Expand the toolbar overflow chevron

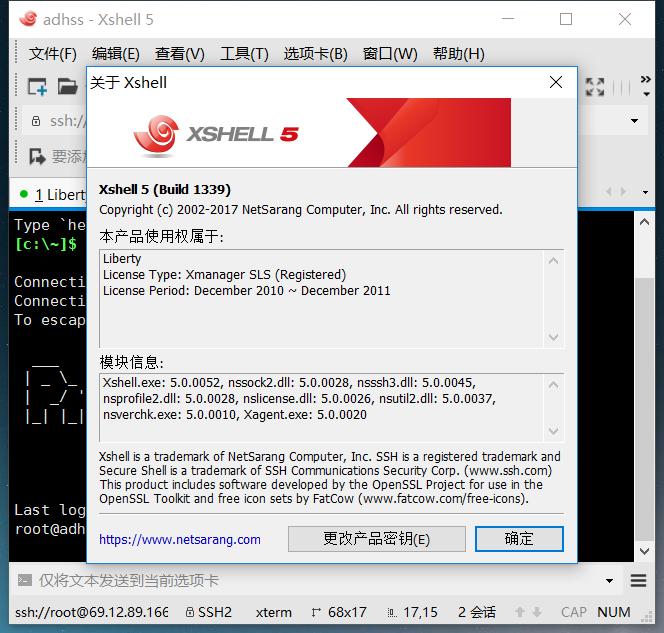(x=645, y=86)
